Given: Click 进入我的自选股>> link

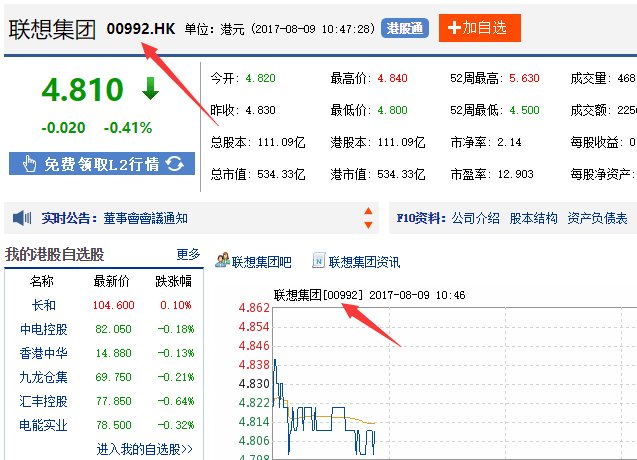Looking at the screenshot, I should [145, 449].
